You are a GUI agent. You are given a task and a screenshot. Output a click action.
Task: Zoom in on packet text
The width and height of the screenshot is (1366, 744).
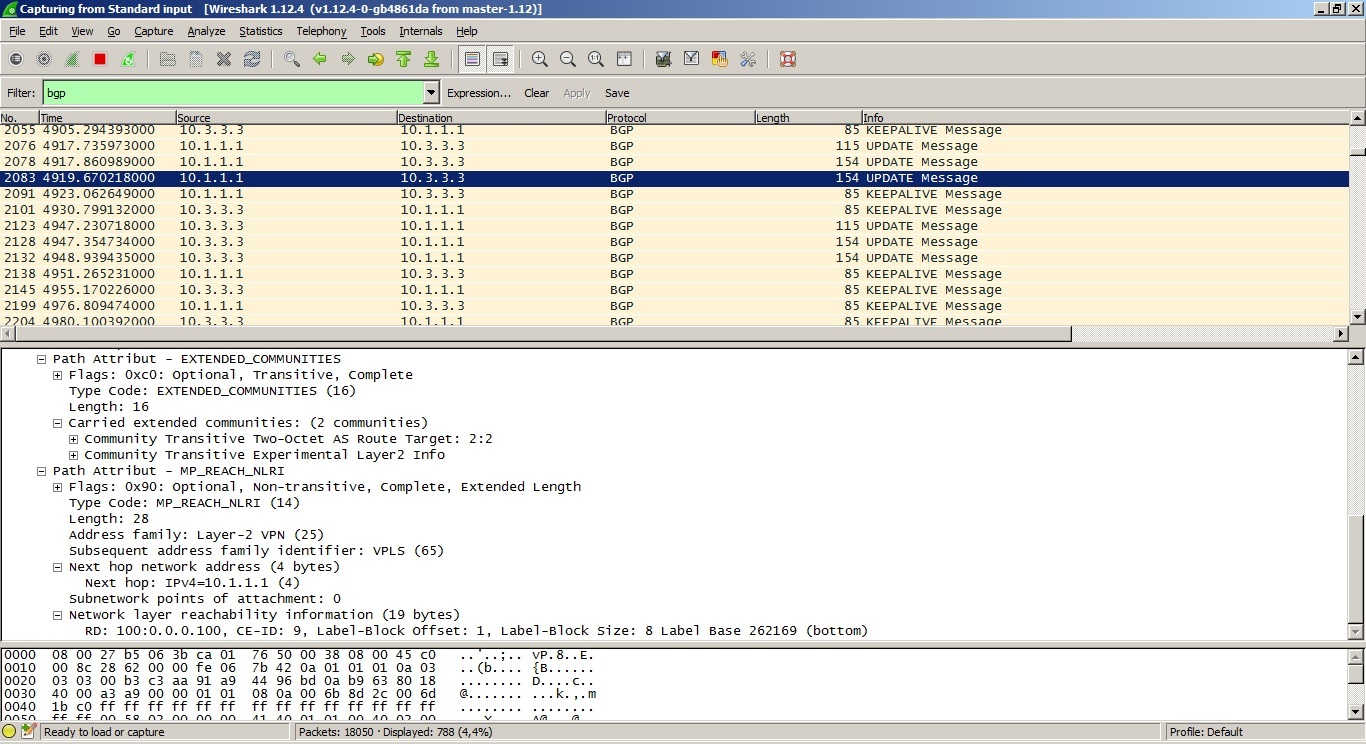[540, 60]
